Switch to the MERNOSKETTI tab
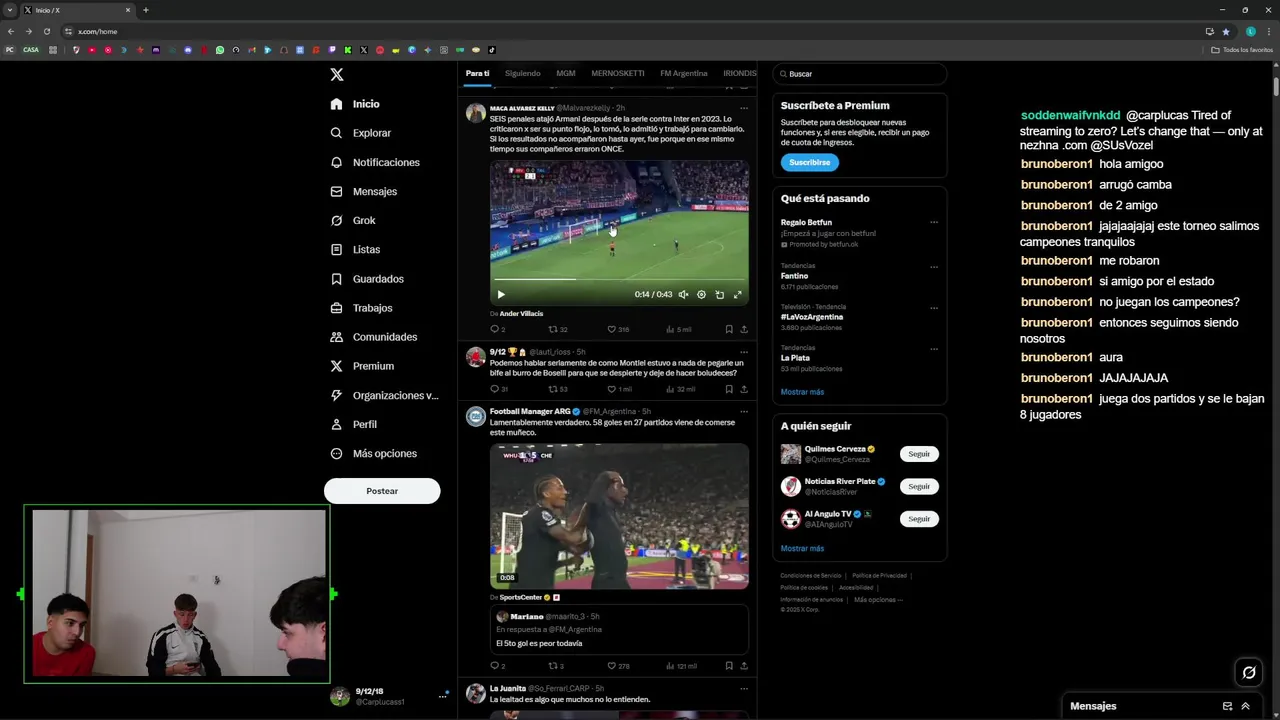This screenshot has height=720, width=1280. pos(617,73)
